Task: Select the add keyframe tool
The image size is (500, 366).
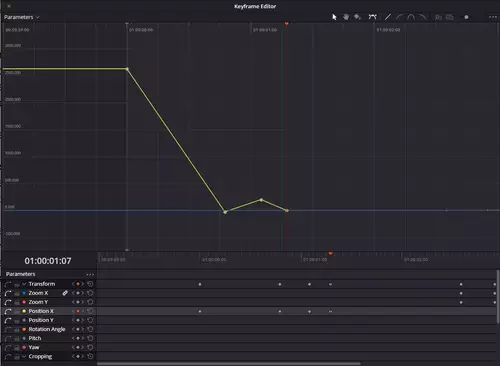Action: coord(357,17)
